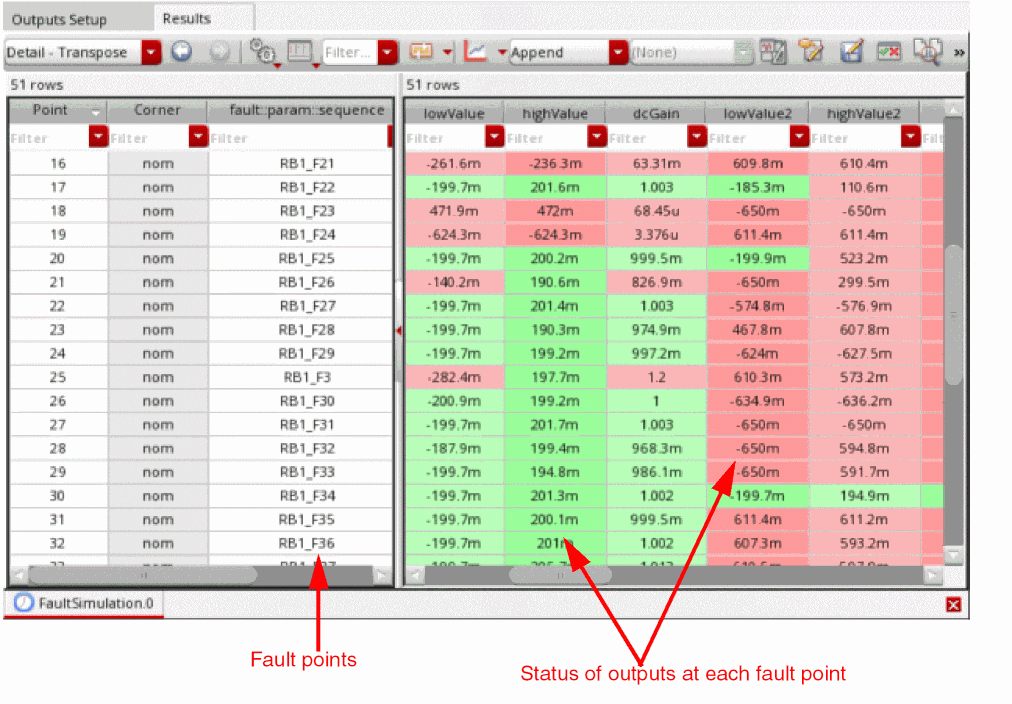Select the FaultSimulation.0 history tab
This screenshot has height=704, width=1012.
pyautogui.click(x=85, y=603)
